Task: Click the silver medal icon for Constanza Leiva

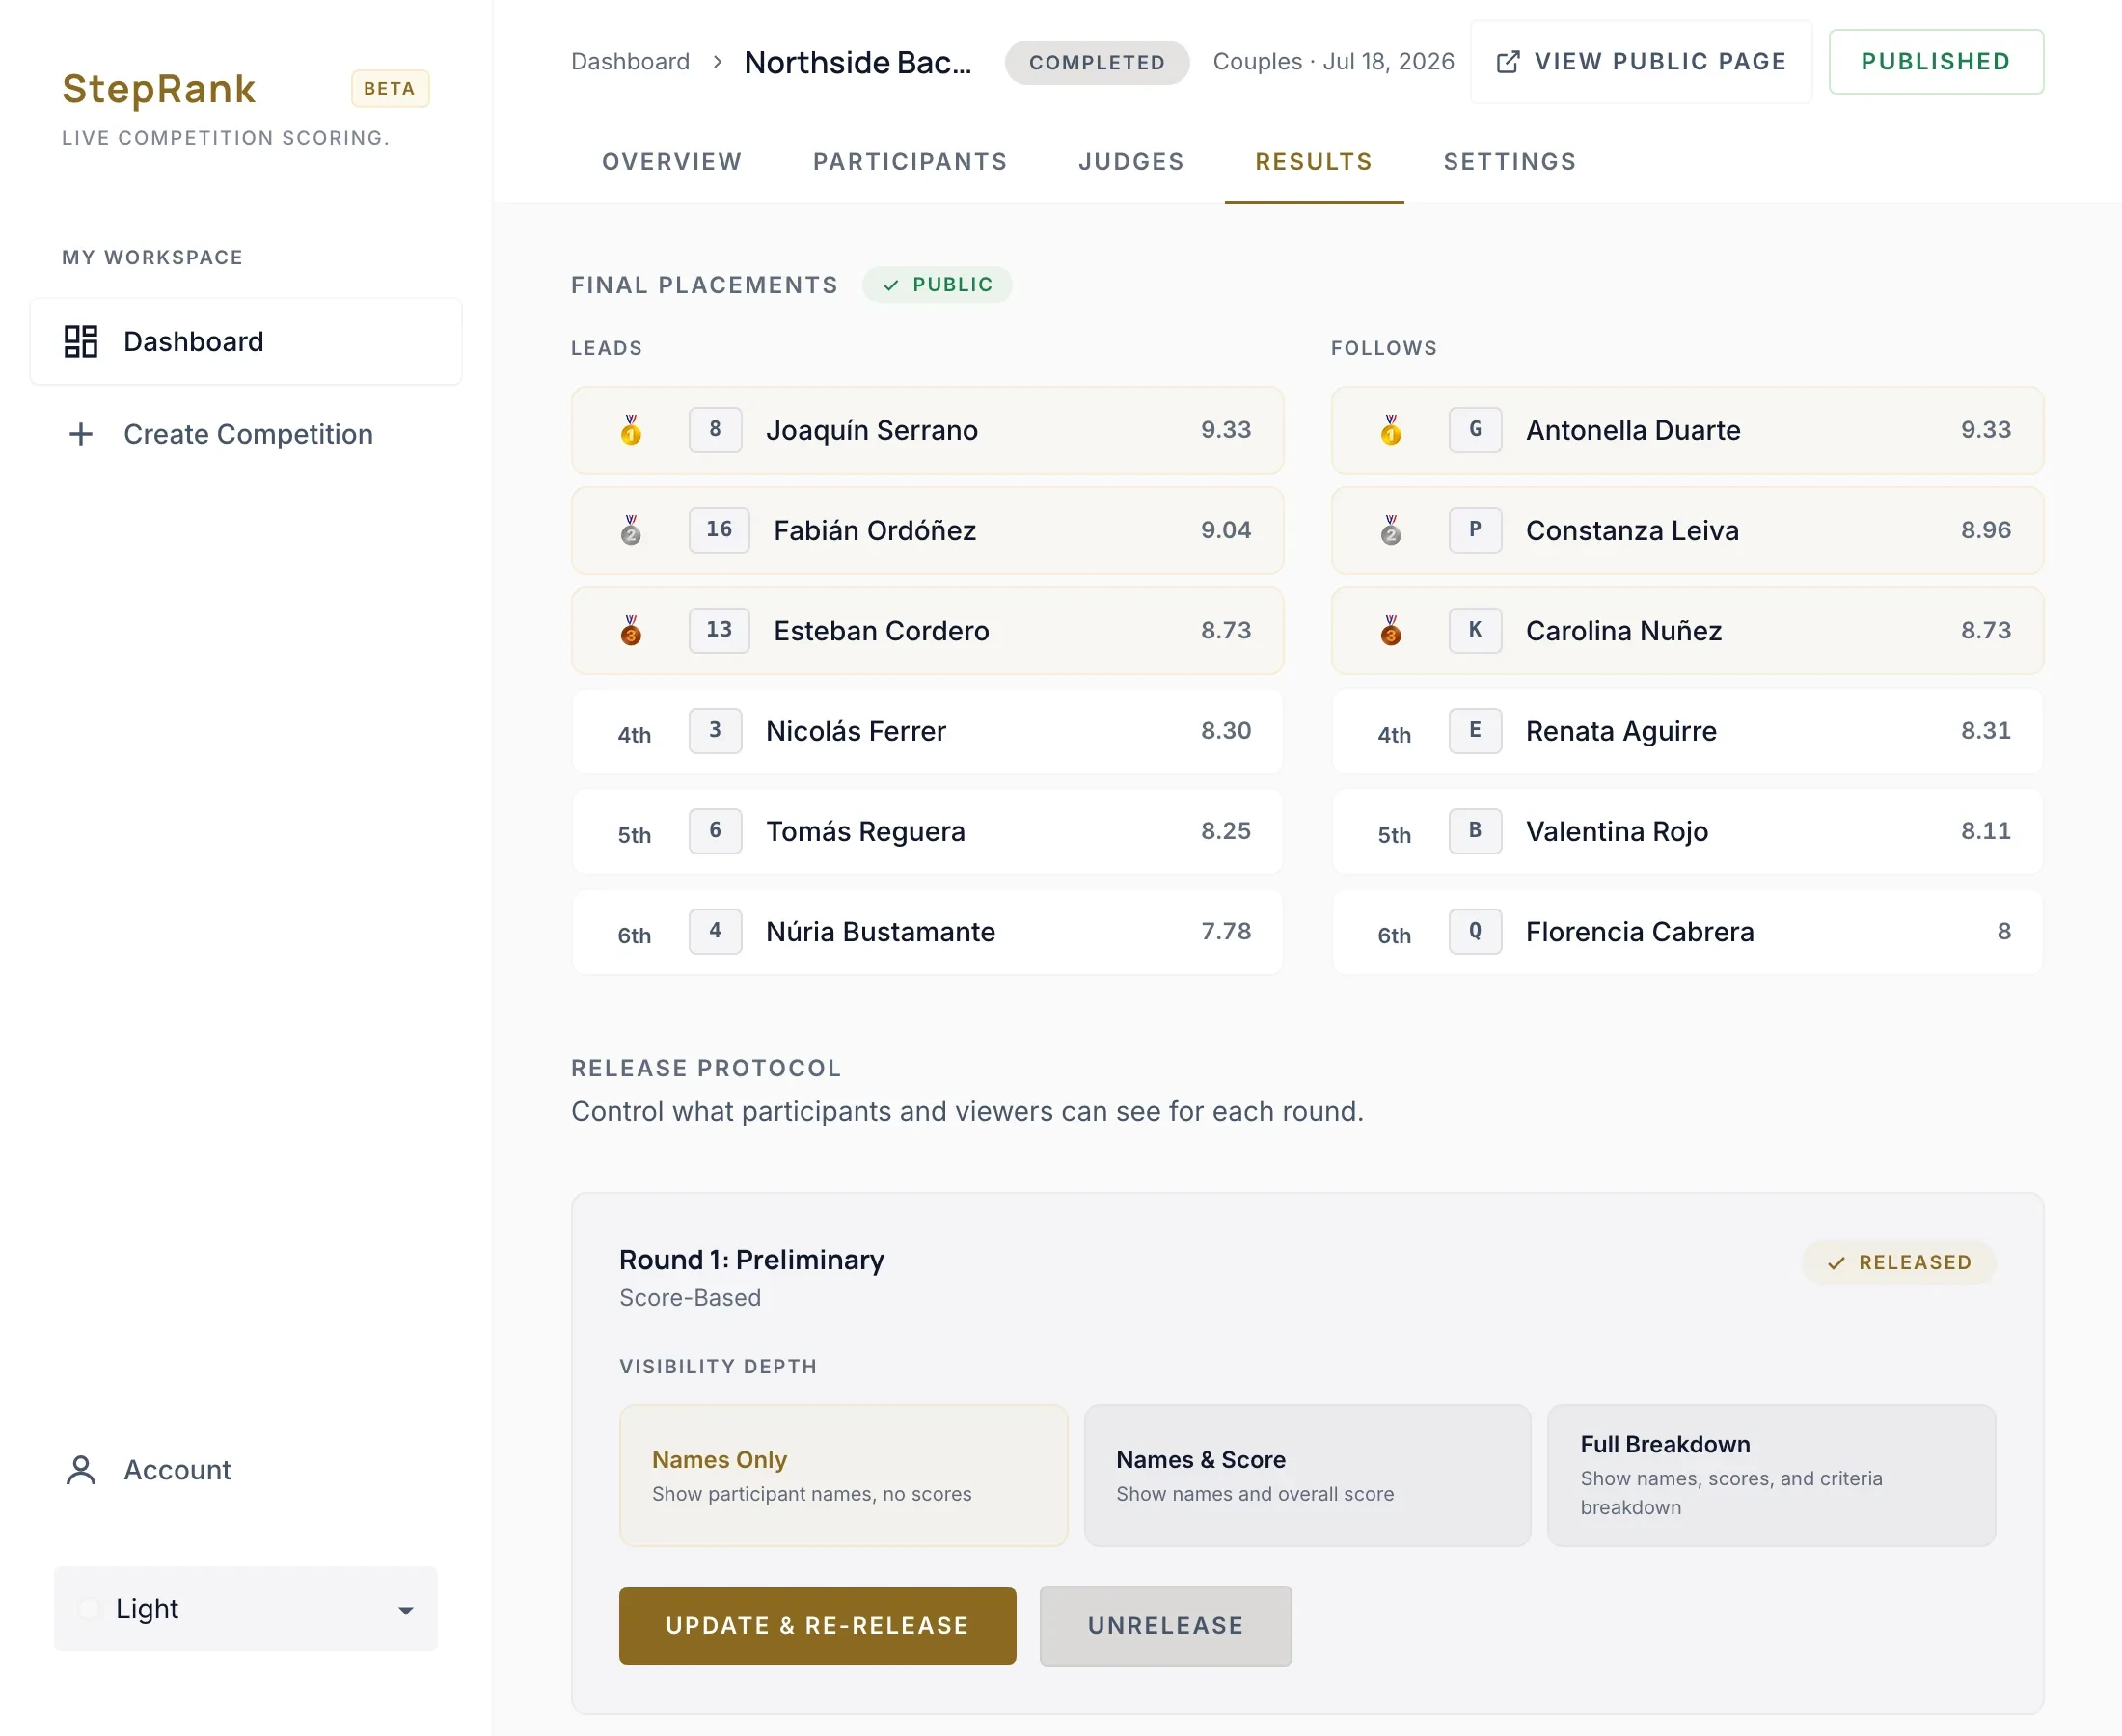Action: point(1391,530)
